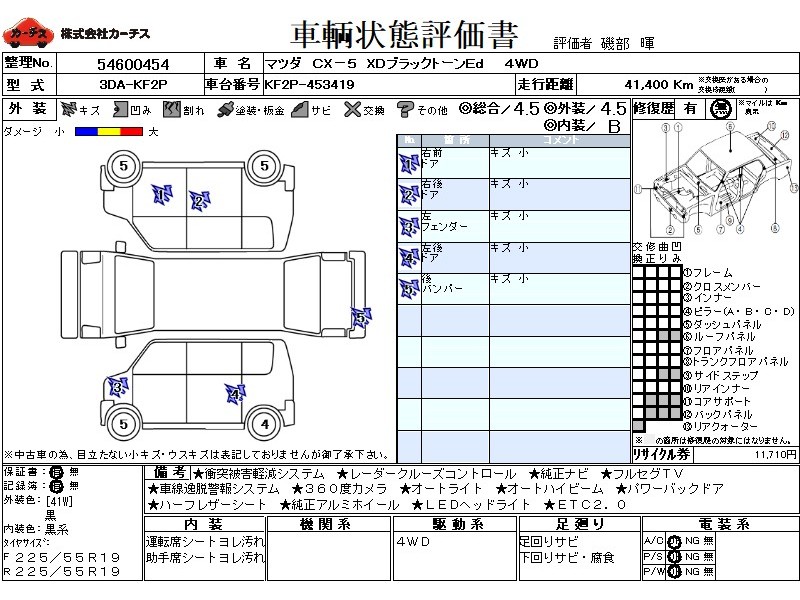The height and width of the screenshot is (600, 800).
Task: Select damage marker 5 on rear bumper
Action: (361, 318)
